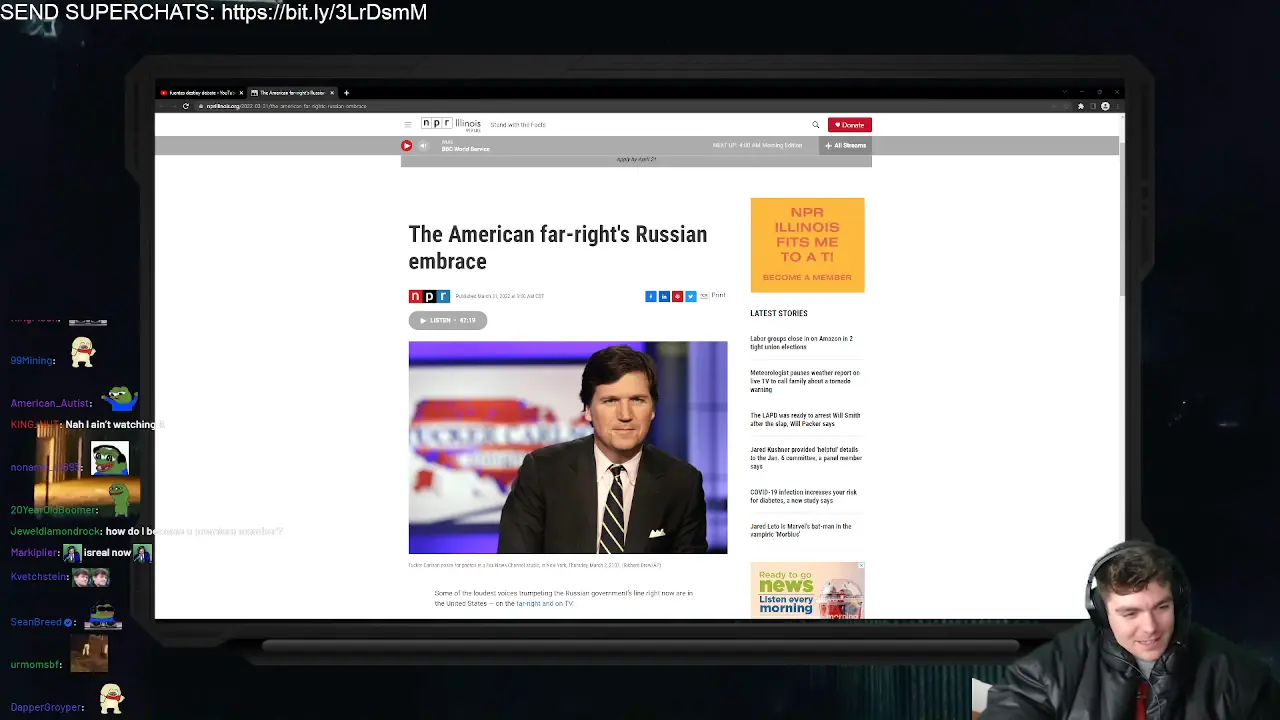
Task: Play the article Listen 47:19 audio
Action: 447,320
